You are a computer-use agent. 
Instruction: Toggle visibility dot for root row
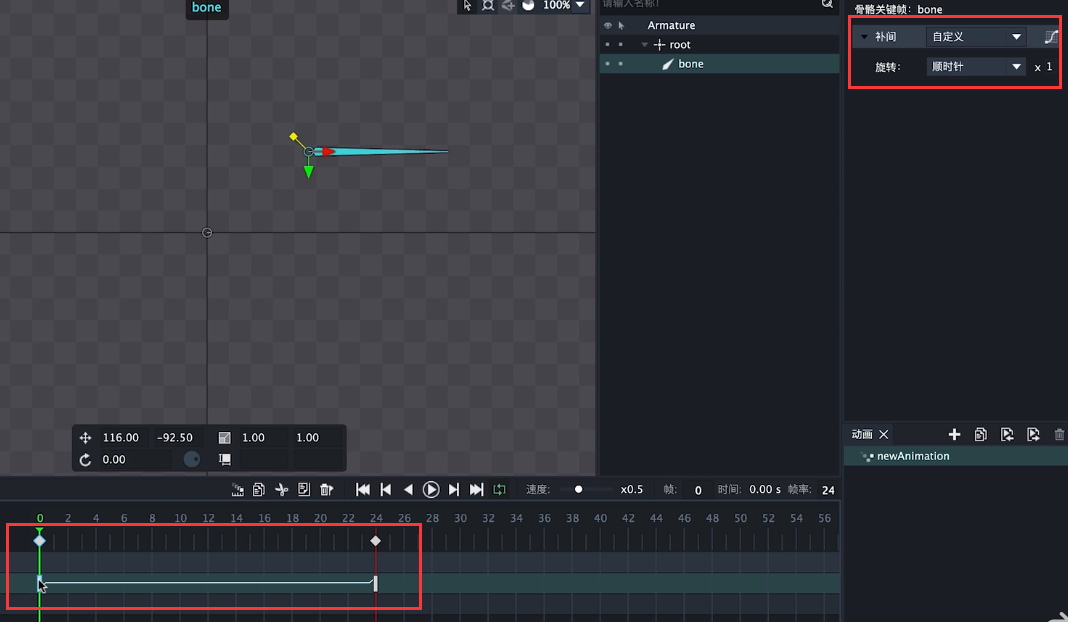coord(608,44)
